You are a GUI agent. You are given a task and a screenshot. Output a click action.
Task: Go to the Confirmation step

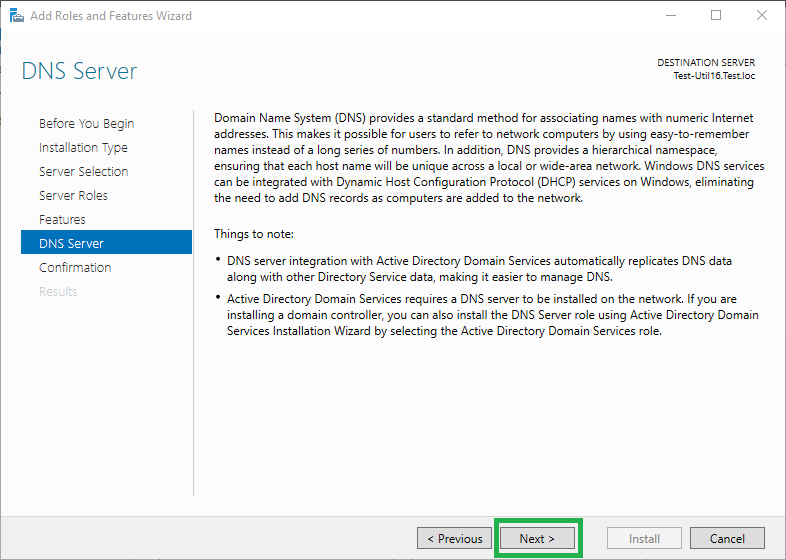click(75, 267)
